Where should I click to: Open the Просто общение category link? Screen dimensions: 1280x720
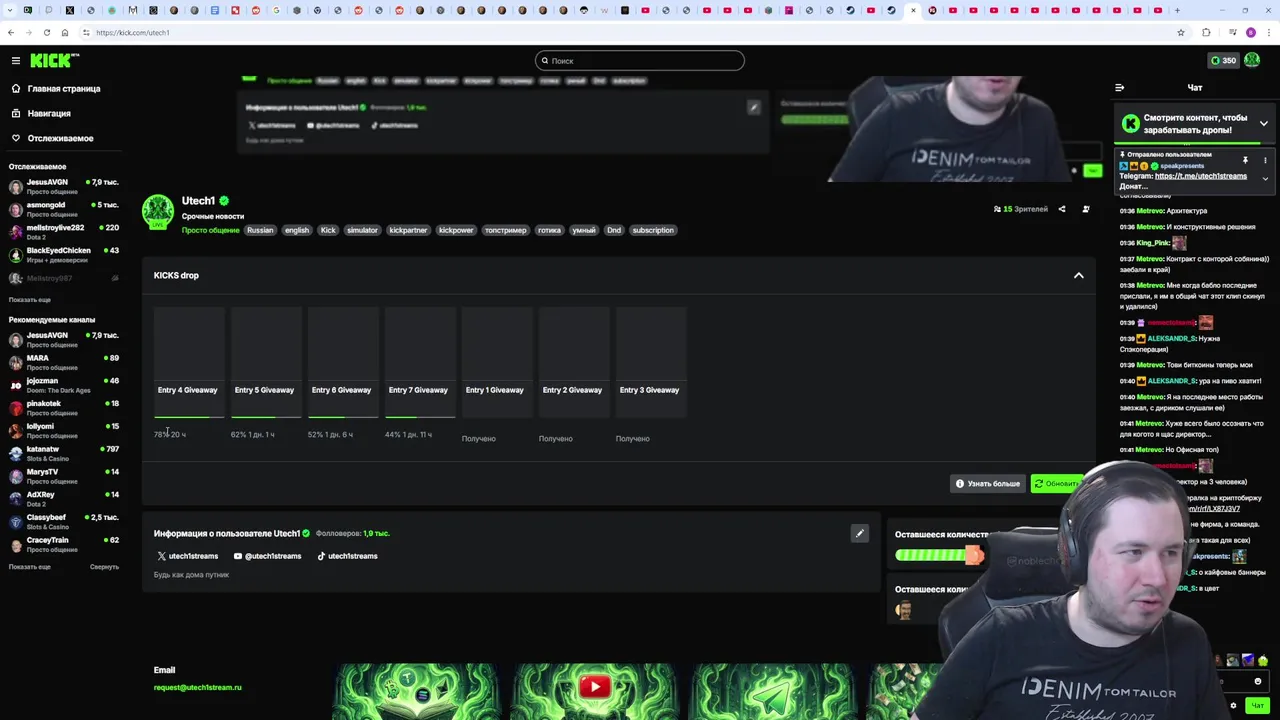210,231
